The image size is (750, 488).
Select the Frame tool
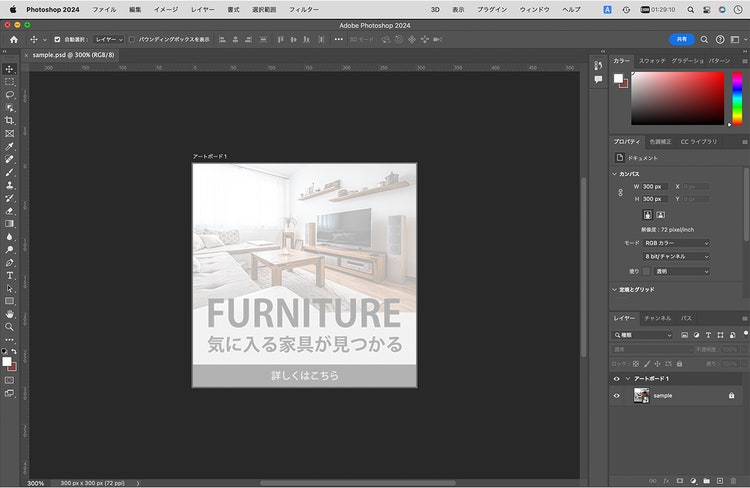point(9,133)
